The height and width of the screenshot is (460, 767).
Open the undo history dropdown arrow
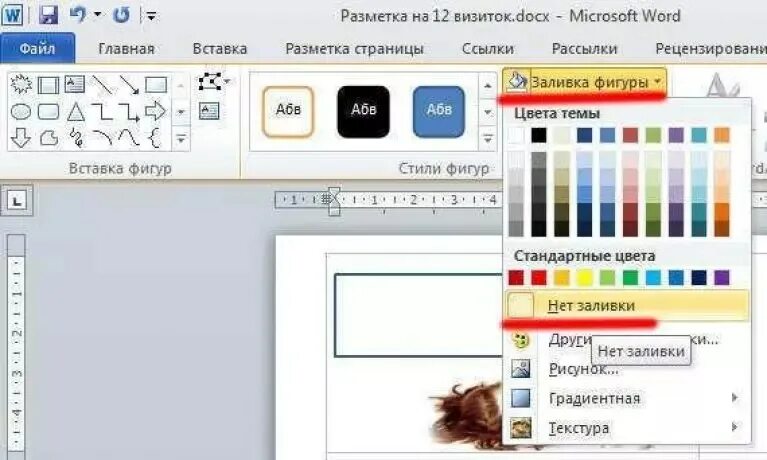(97, 15)
